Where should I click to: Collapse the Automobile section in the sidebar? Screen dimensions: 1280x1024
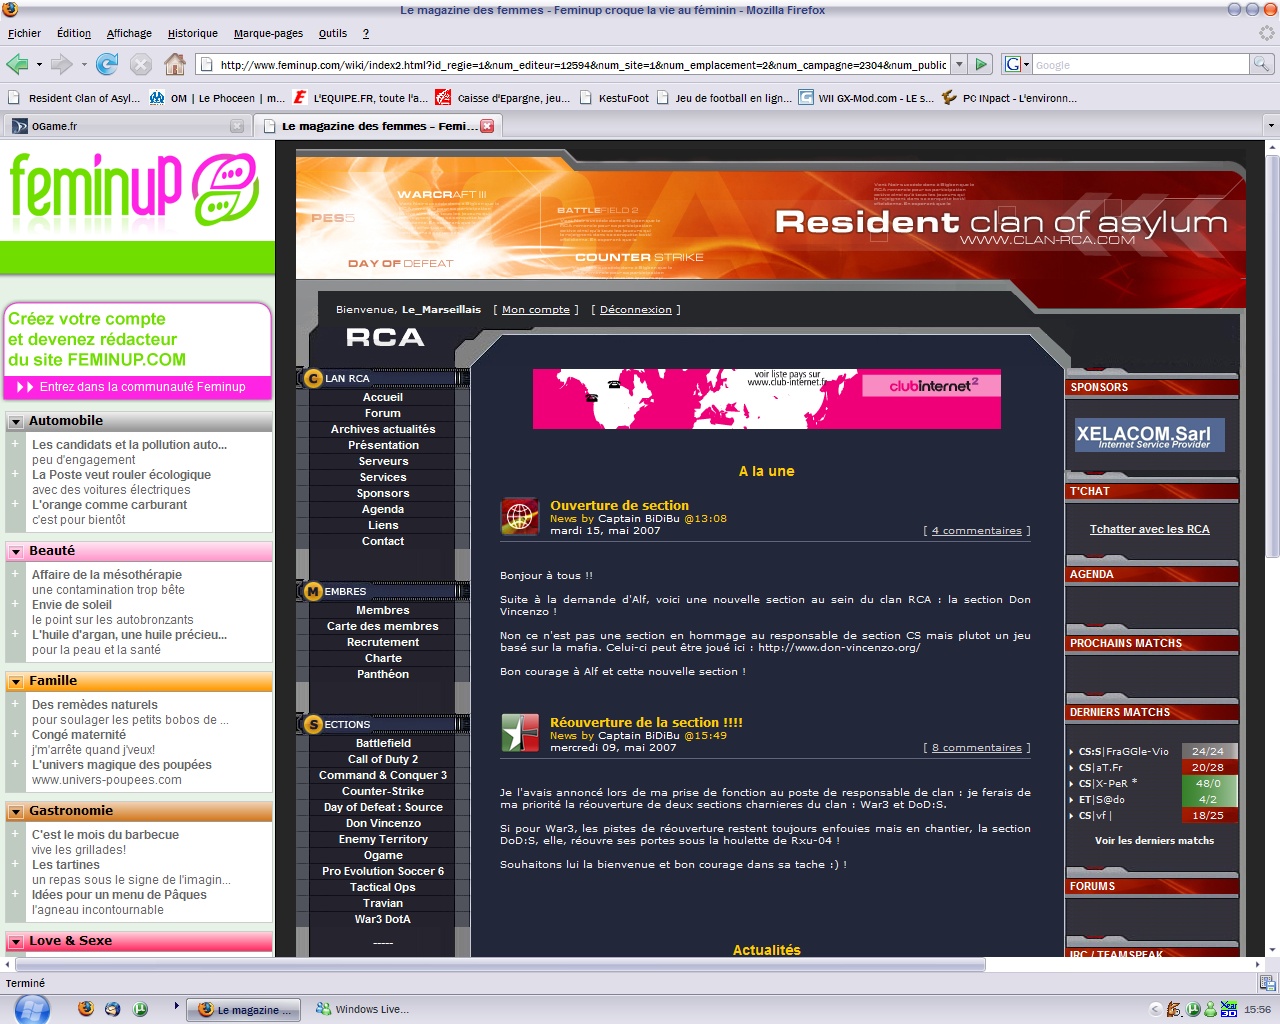[x=16, y=422]
